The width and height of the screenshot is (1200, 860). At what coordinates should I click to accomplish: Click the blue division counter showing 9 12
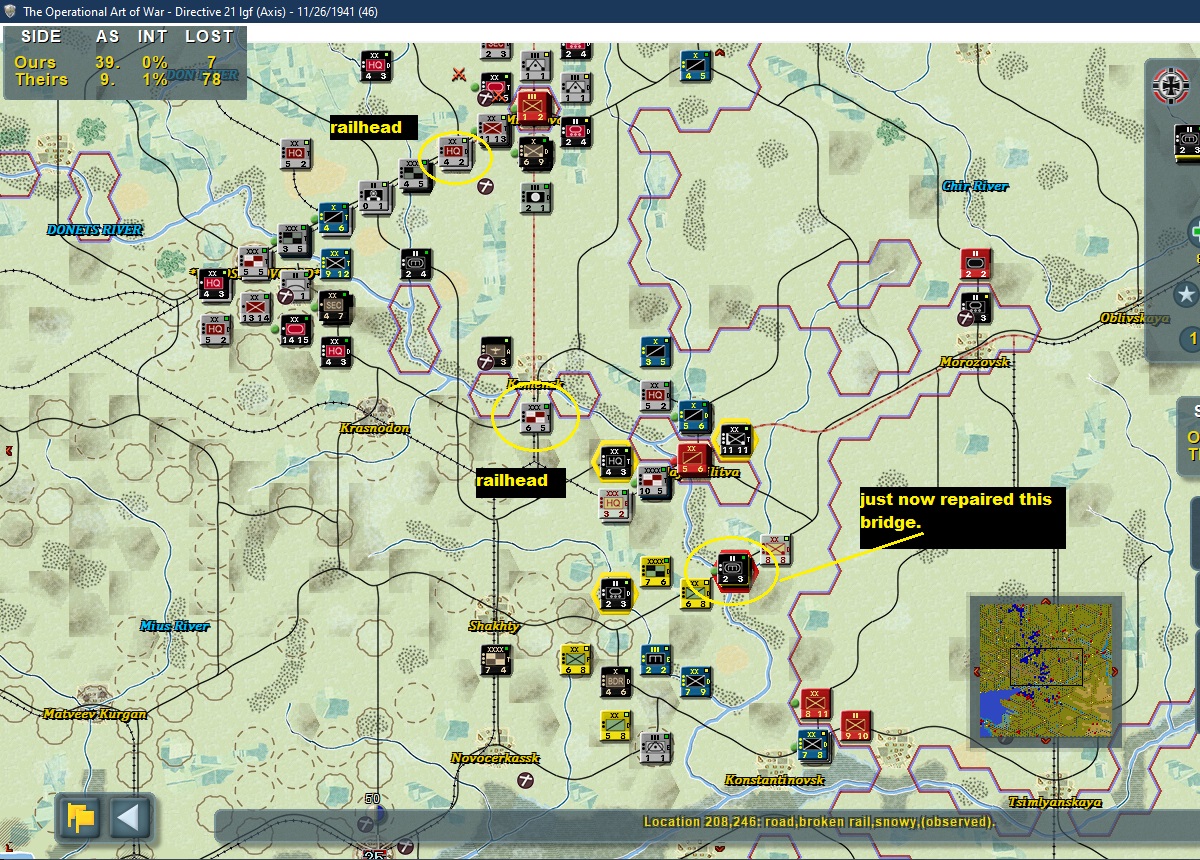pyautogui.click(x=335, y=264)
